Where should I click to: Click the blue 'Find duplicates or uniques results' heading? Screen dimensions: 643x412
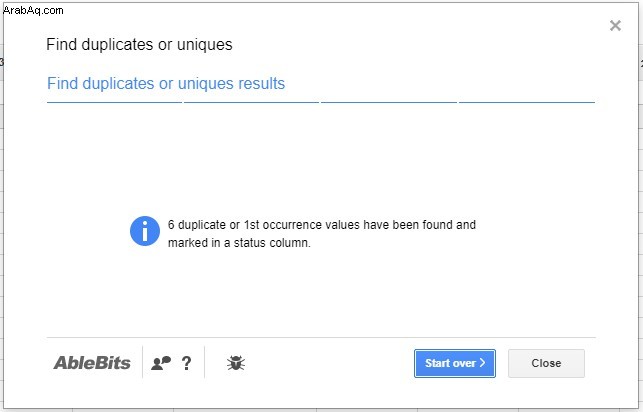[x=166, y=84]
